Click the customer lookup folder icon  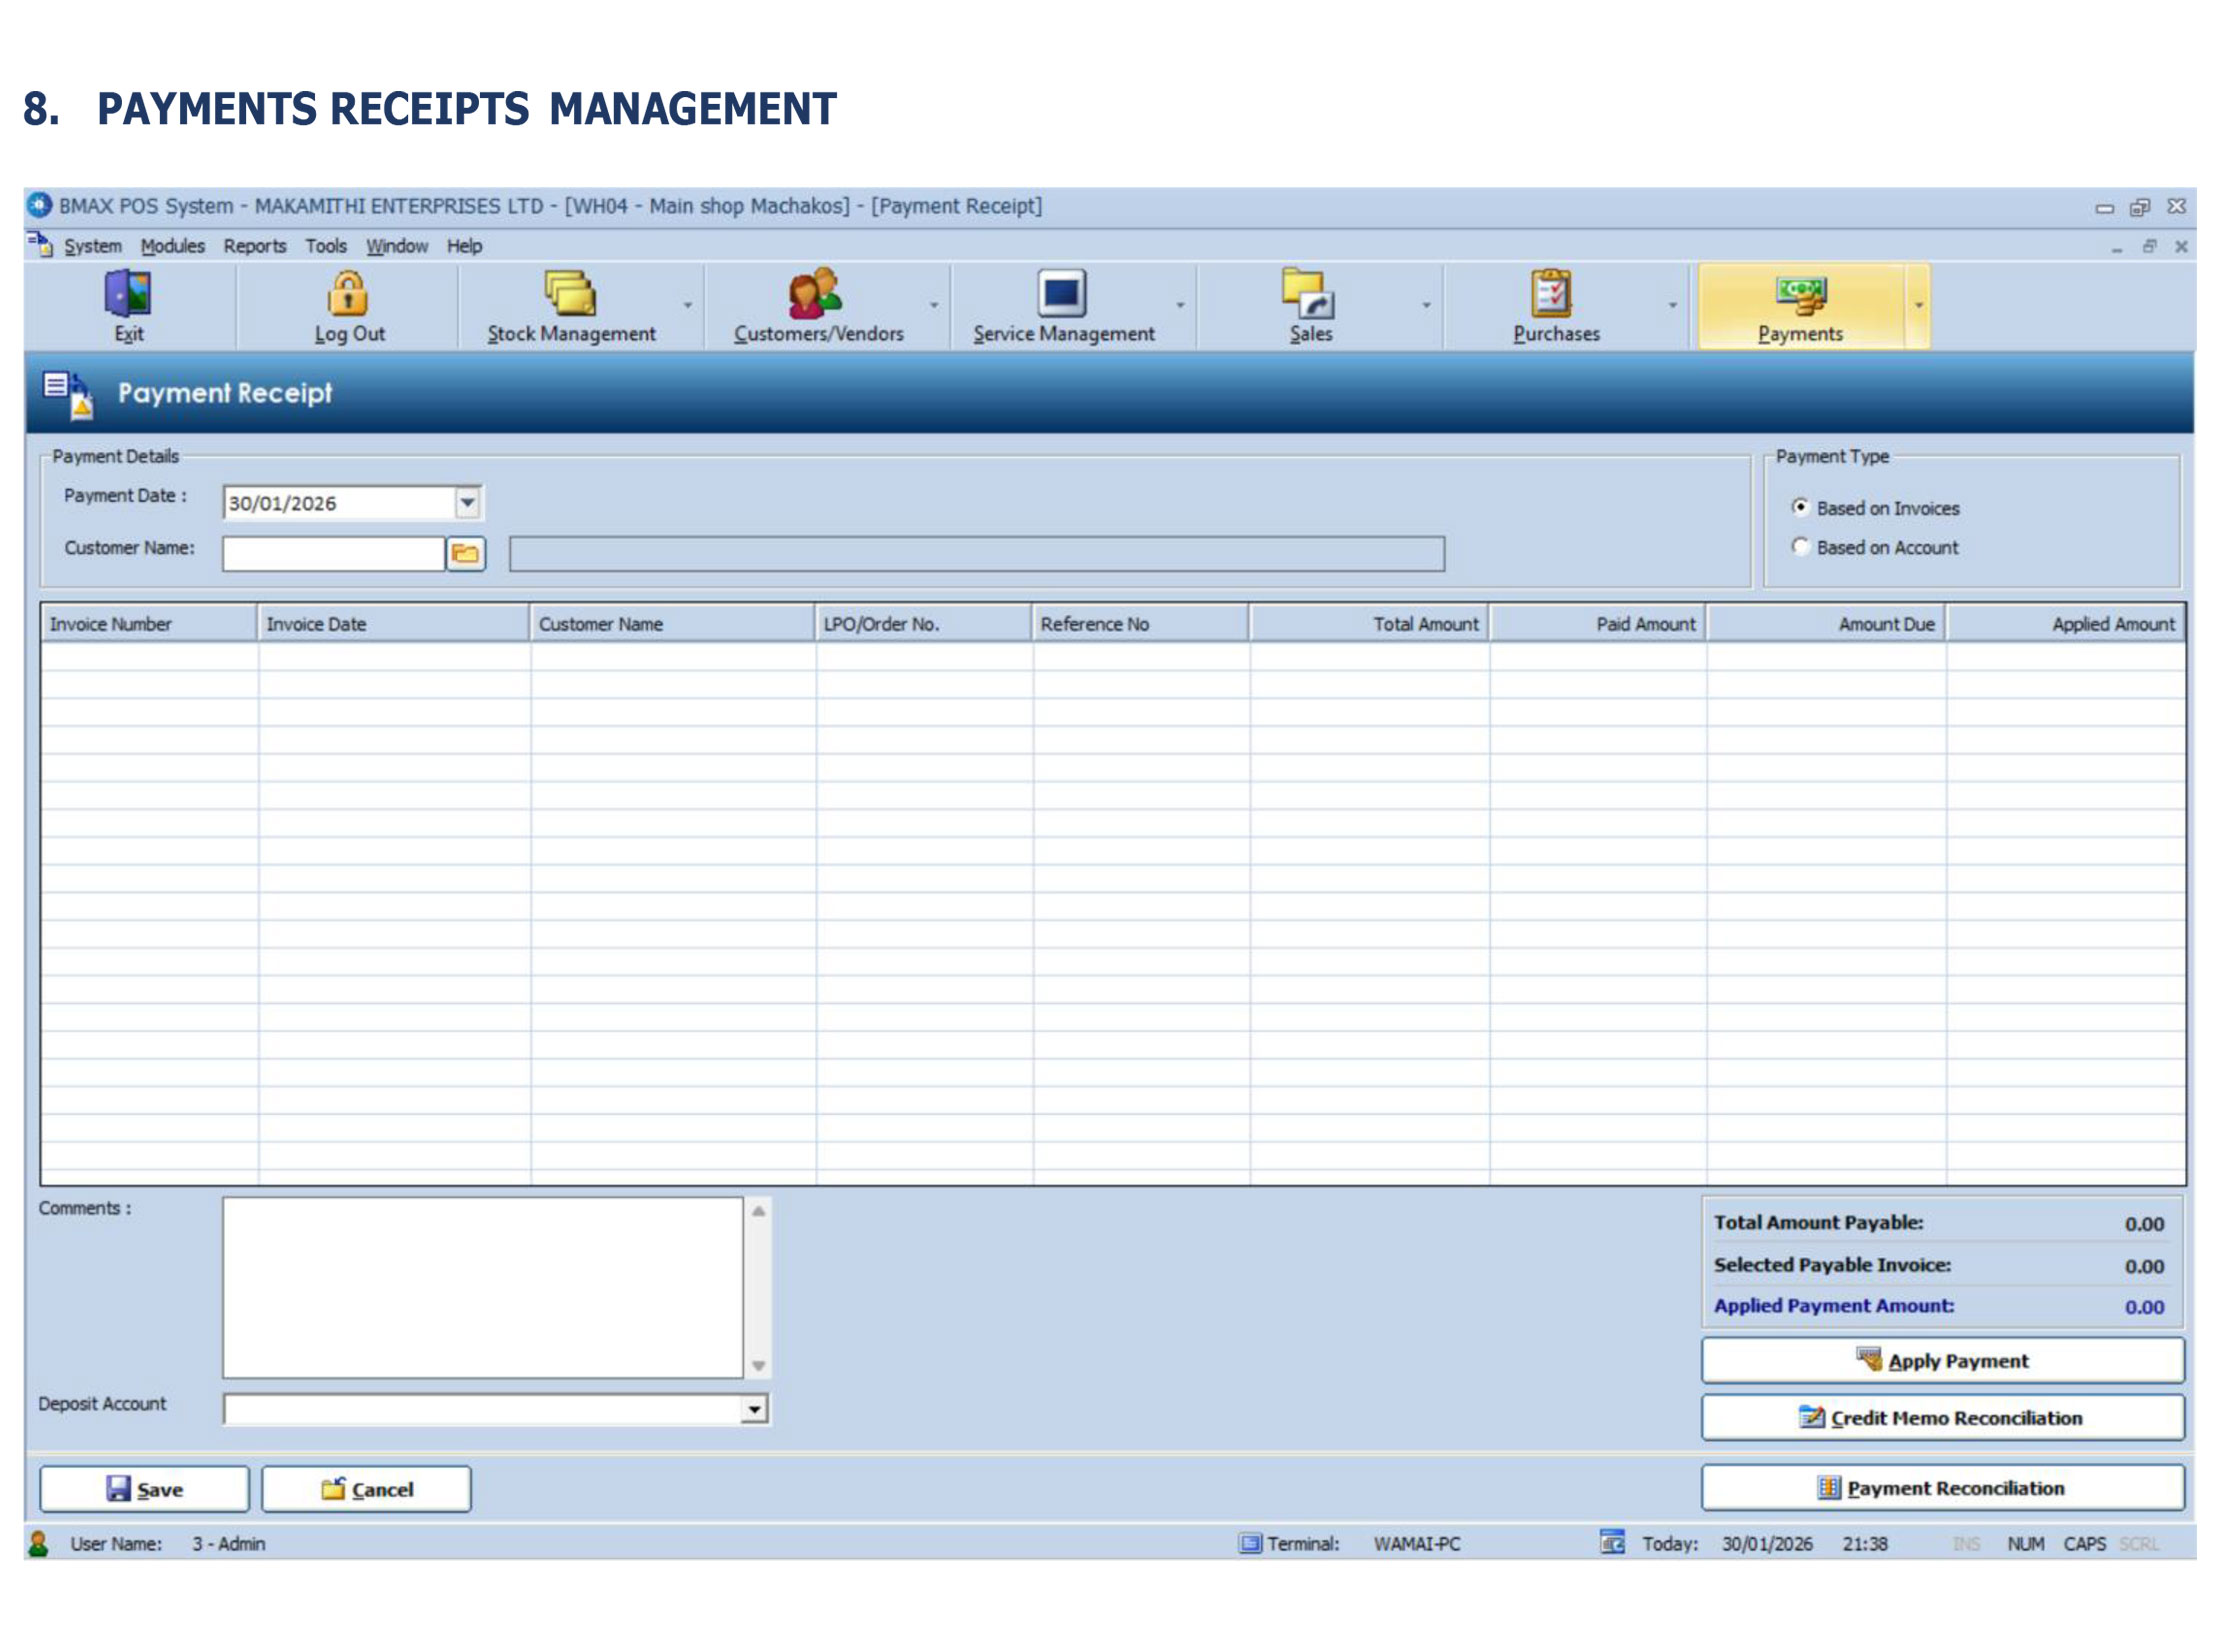[466, 554]
